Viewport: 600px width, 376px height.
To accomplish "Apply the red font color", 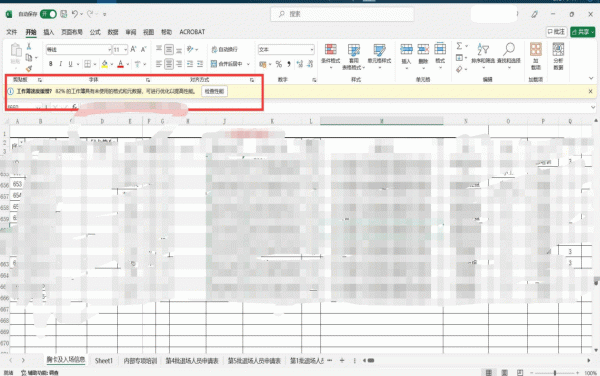I will (x=121, y=64).
